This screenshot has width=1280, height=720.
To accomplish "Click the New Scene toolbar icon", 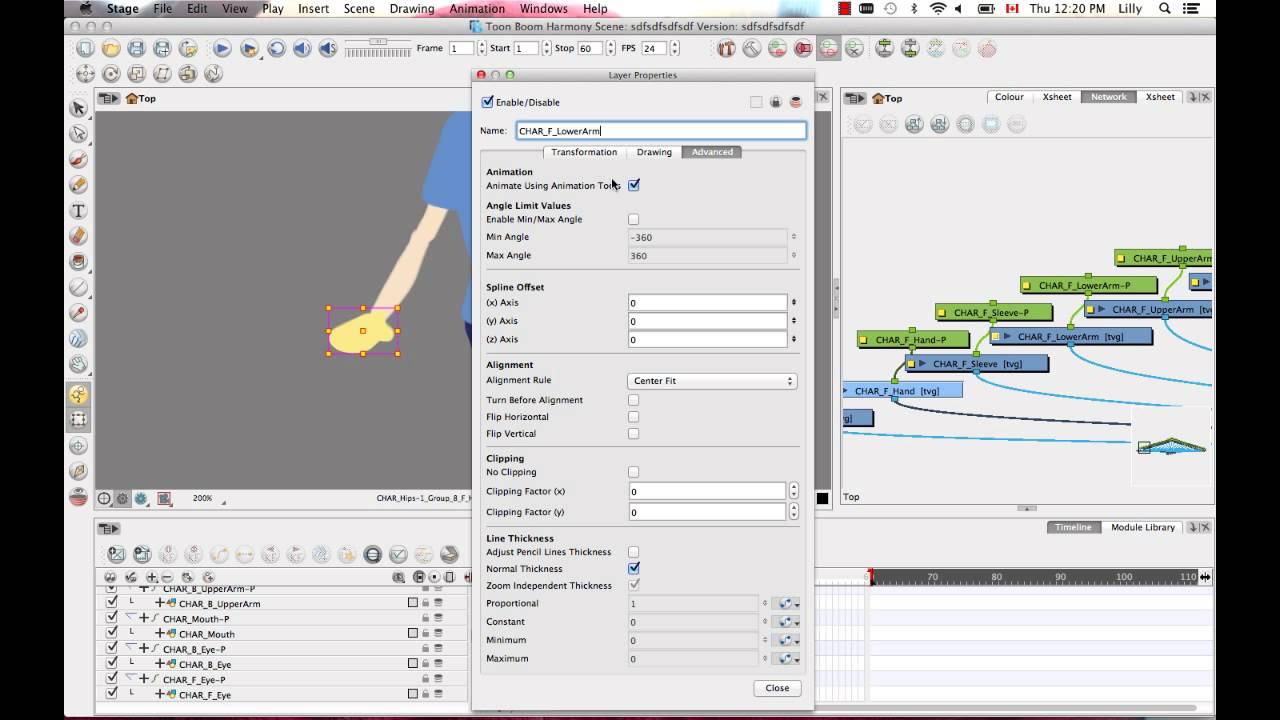I will 86,48.
